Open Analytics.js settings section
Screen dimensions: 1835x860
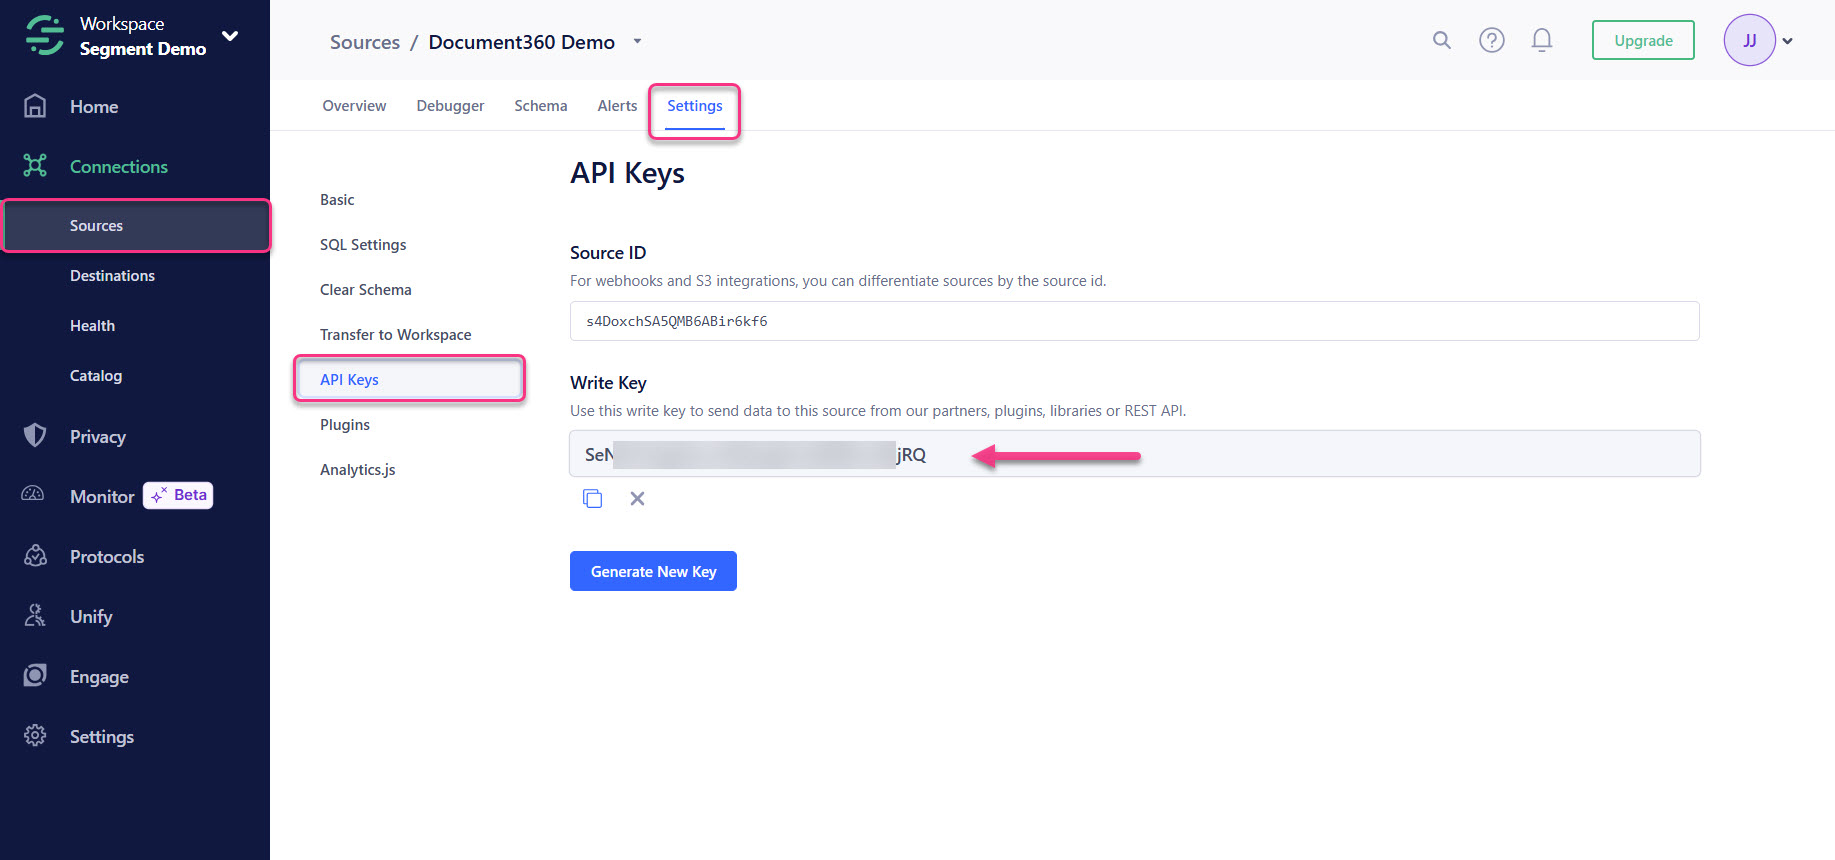pos(358,470)
